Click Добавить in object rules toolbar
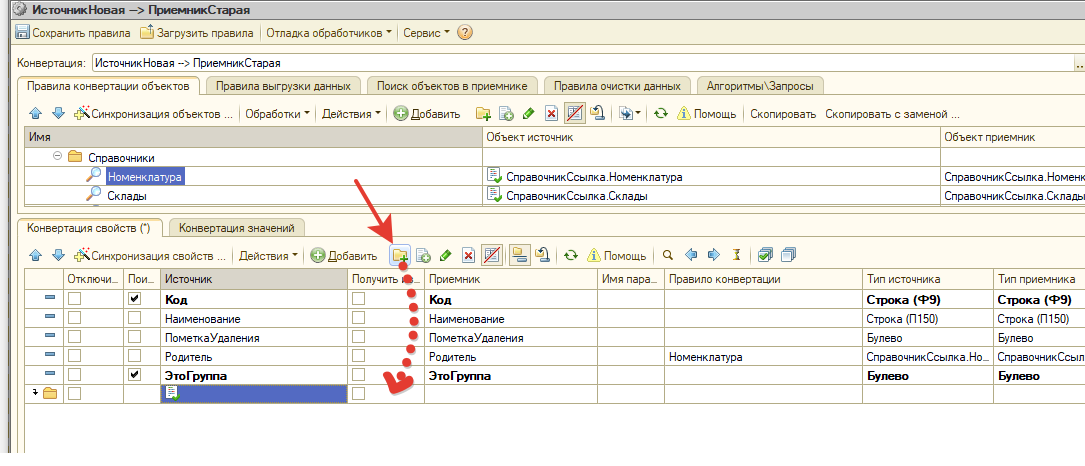1085x466 pixels. coord(427,114)
